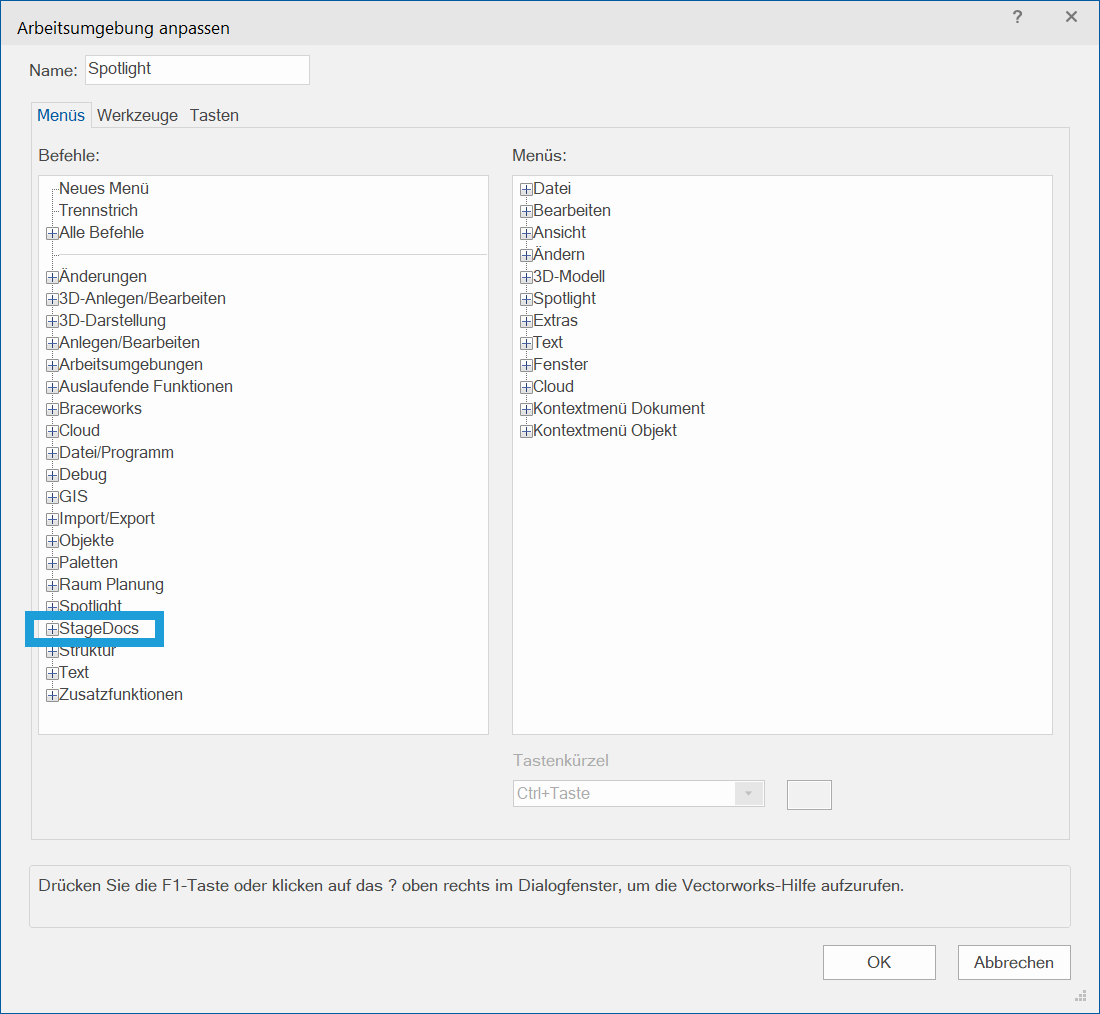Expand Alle Befehle in commands list

point(52,233)
